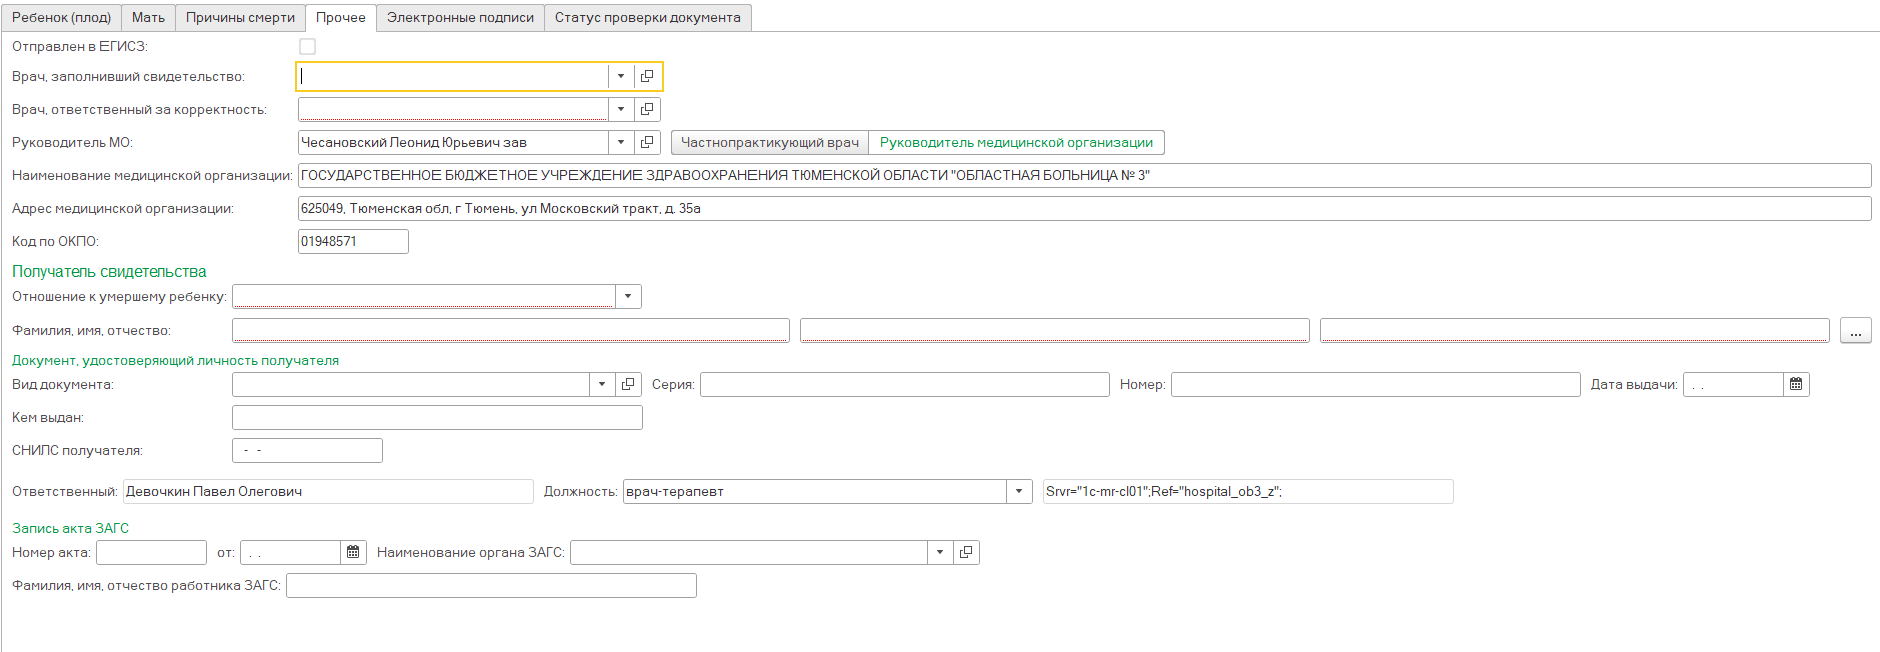Click open icon beside Вид документа field
This screenshot has width=1880, height=652.
click(x=628, y=385)
